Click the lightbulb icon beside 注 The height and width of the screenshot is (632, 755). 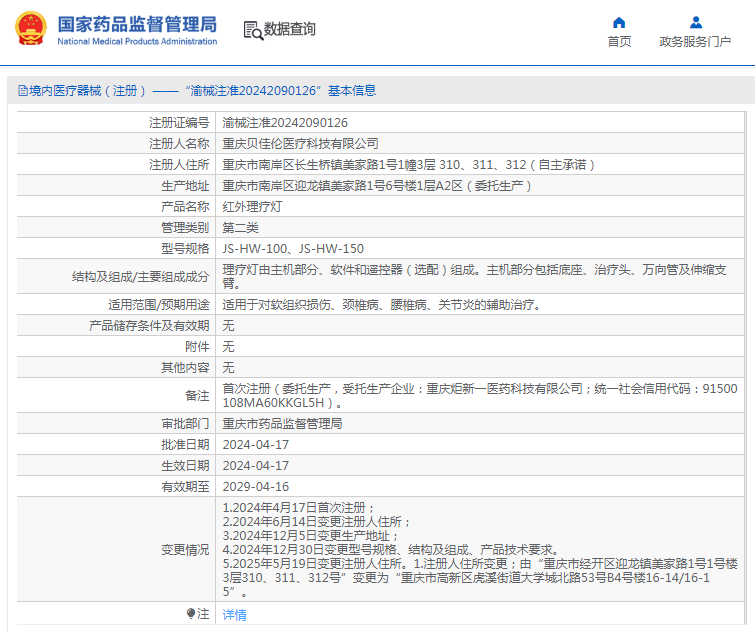191,614
